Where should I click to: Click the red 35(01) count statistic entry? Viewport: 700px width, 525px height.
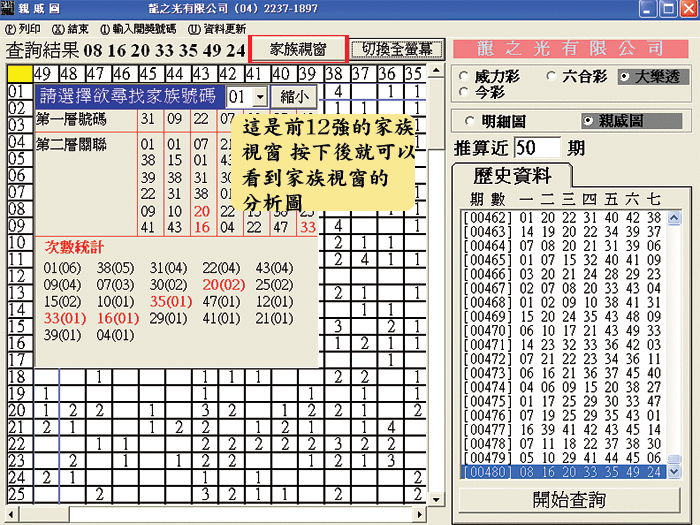point(171,302)
